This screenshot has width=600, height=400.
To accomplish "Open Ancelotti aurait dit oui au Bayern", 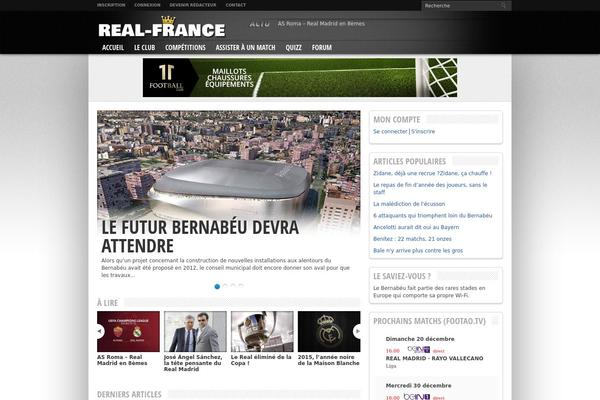I will point(416,227).
